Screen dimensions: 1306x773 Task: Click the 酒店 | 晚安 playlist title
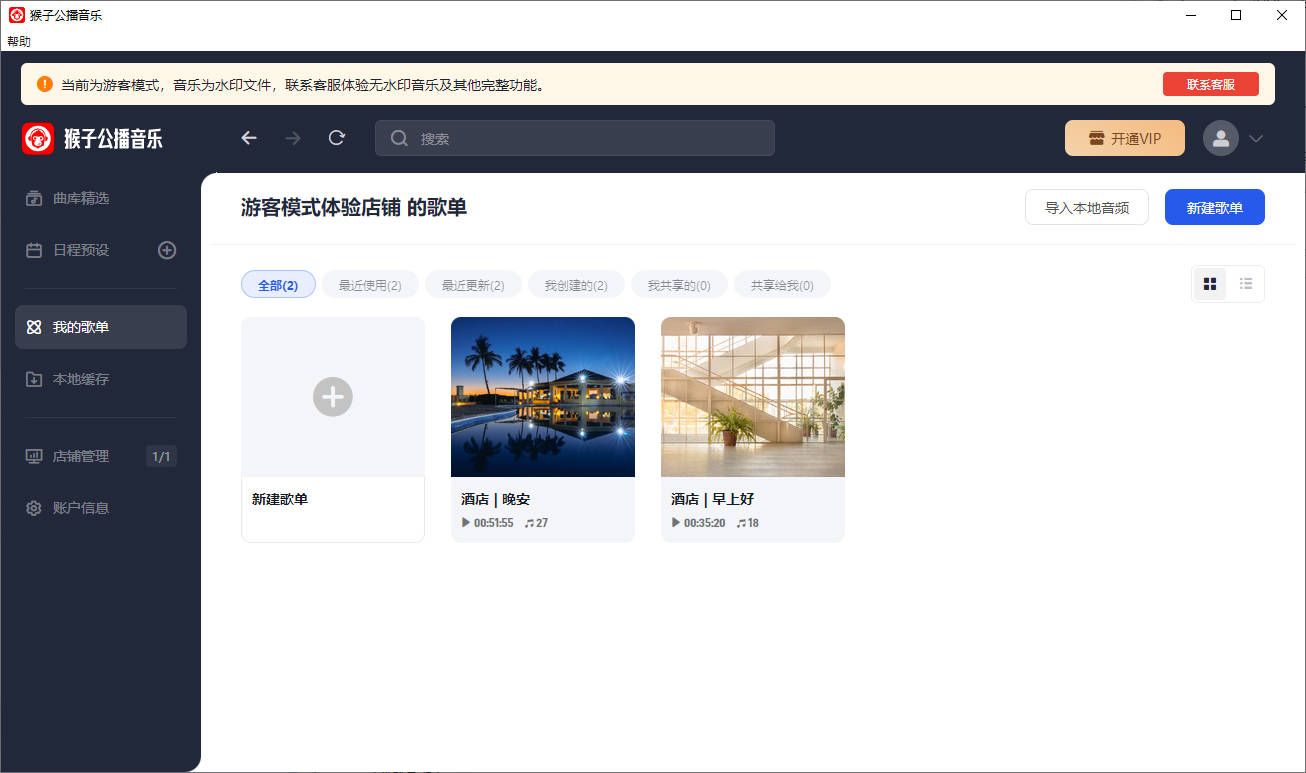[x=496, y=499]
